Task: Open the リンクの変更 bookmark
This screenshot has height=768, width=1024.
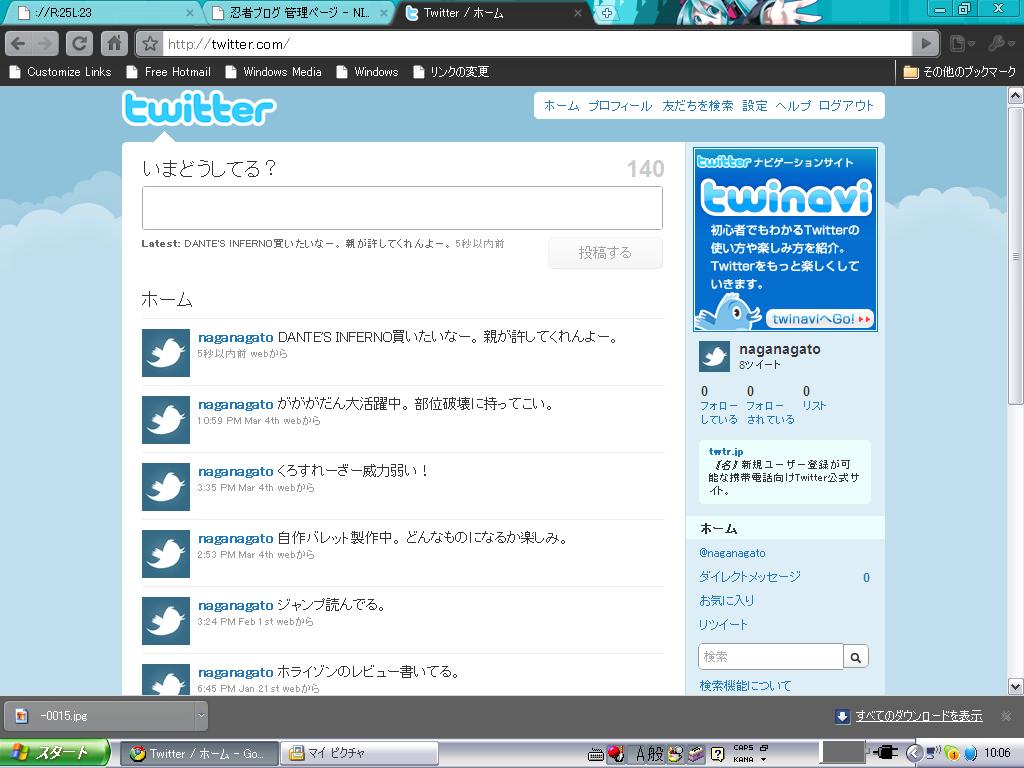Action: pyautogui.click(x=451, y=72)
